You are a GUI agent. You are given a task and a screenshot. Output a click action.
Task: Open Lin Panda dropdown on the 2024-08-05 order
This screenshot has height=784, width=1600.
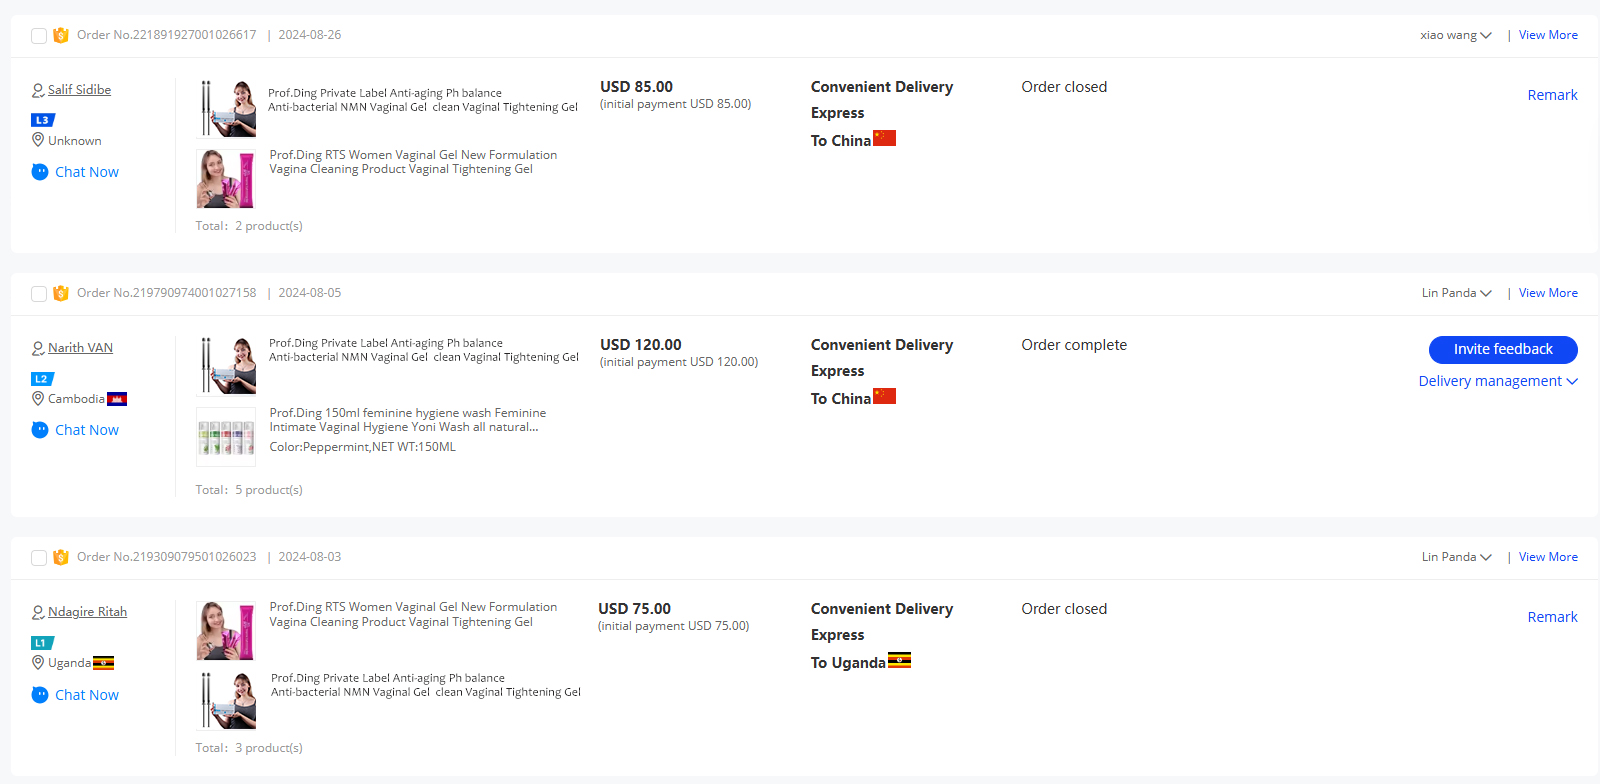pos(1456,293)
